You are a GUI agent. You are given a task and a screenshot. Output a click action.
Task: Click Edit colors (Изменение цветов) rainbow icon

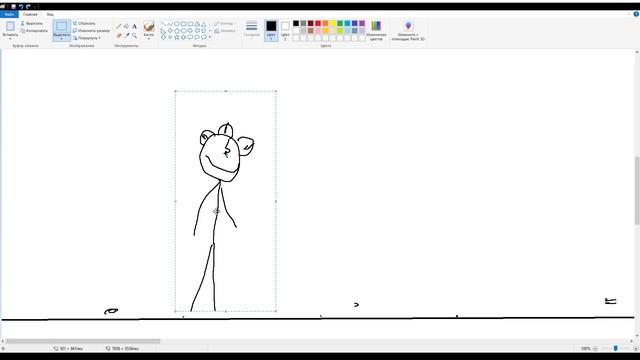[x=376, y=26]
